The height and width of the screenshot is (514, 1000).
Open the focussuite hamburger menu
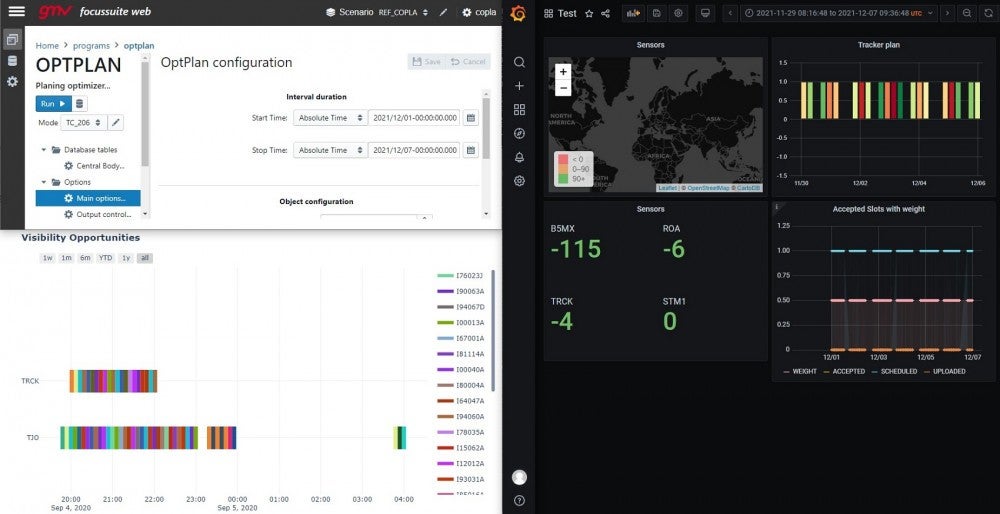[x=17, y=11]
